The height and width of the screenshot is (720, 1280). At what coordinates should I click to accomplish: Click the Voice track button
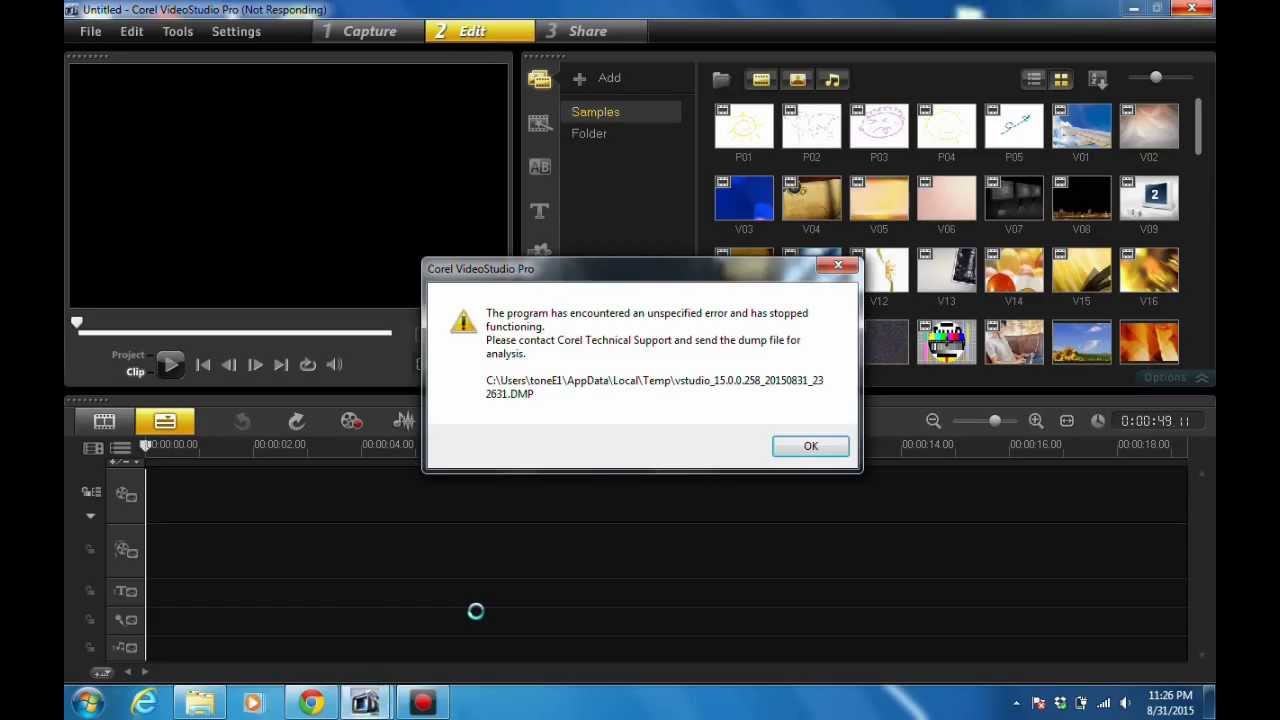click(126, 619)
